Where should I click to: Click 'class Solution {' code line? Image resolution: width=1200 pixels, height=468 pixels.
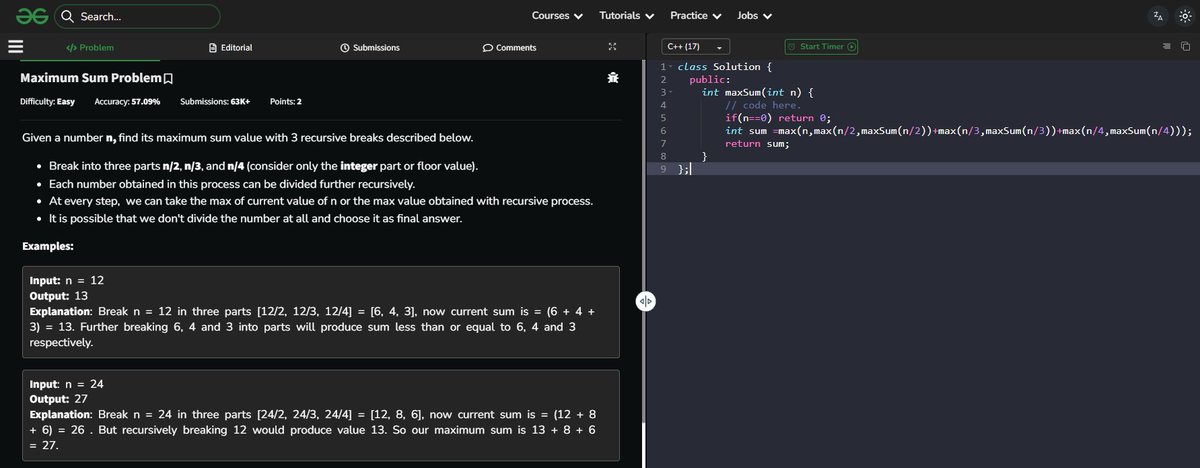click(725, 67)
